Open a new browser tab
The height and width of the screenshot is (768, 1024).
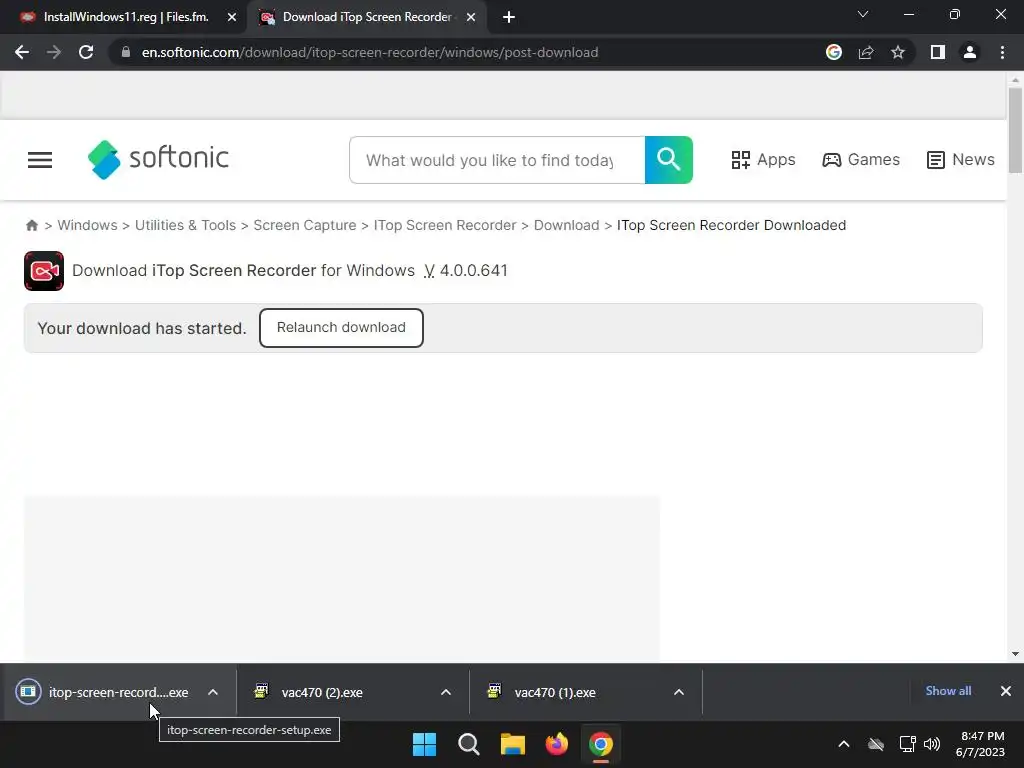[x=509, y=18]
